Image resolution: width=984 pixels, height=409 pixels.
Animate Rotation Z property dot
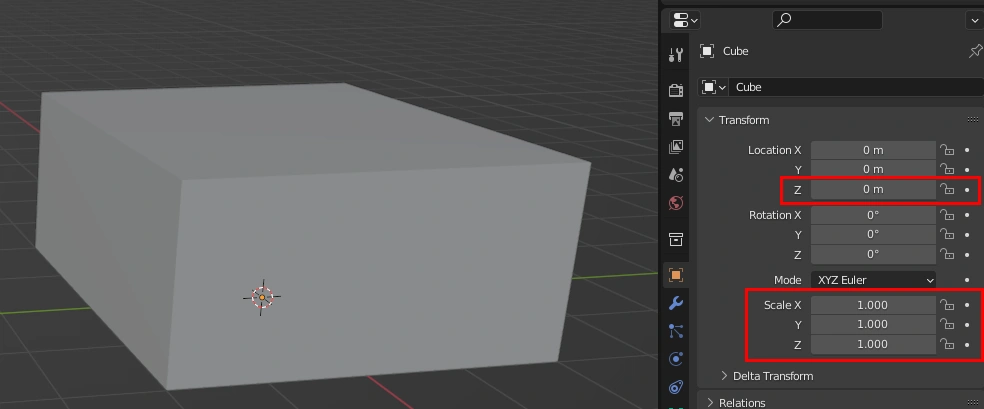coord(967,254)
